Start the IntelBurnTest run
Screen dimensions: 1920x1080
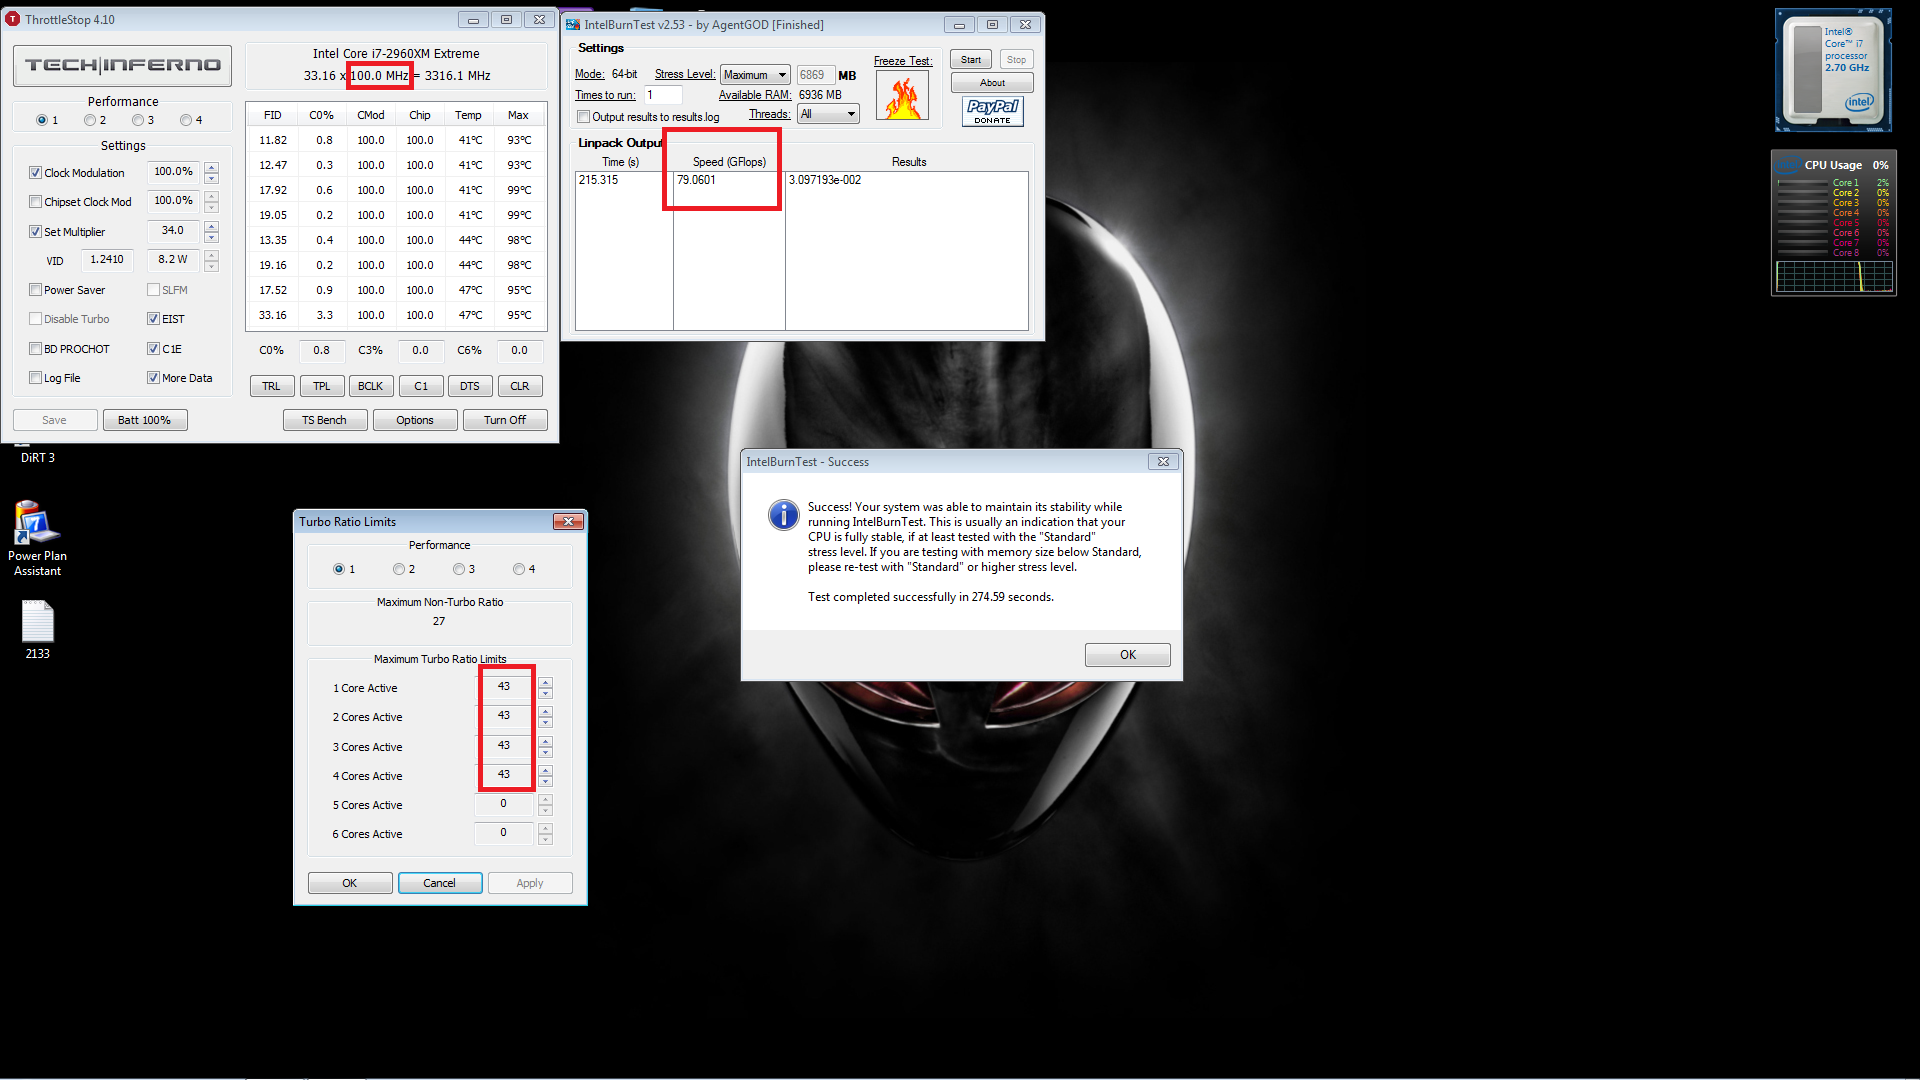point(971,60)
